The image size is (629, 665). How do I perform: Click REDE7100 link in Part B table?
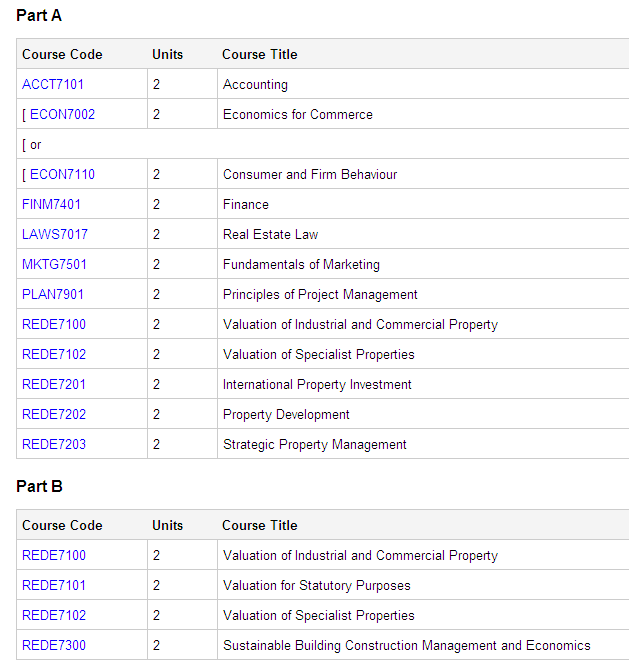click(54, 556)
